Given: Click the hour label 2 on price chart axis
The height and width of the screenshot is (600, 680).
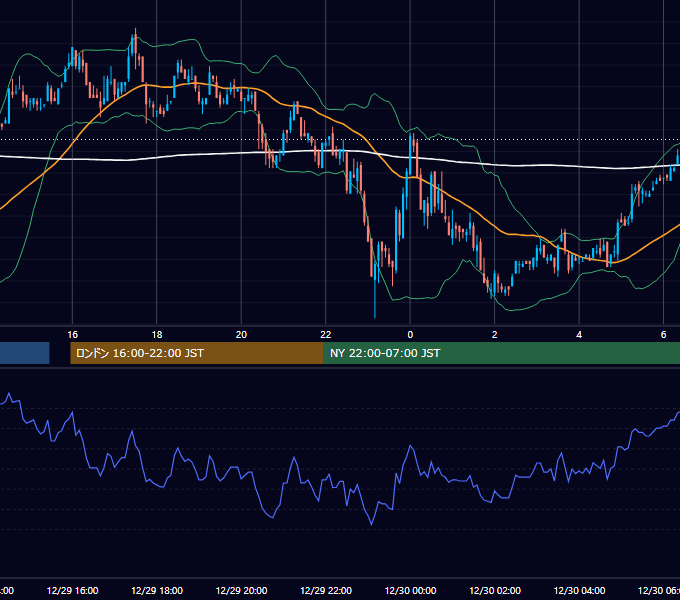Looking at the screenshot, I should coord(494,335).
